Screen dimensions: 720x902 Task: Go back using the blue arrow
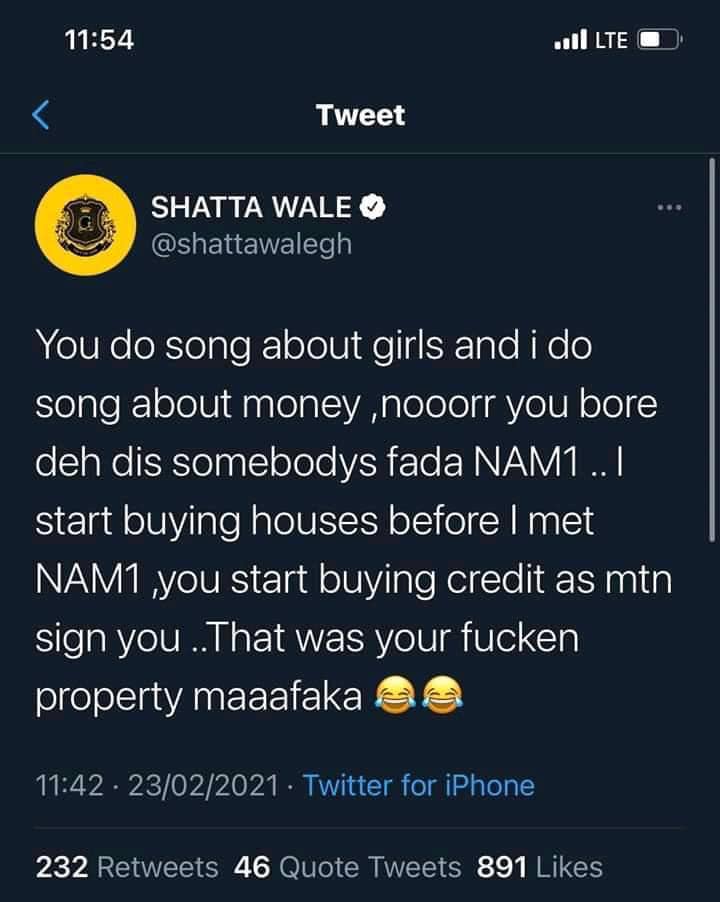tap(41, 115)
